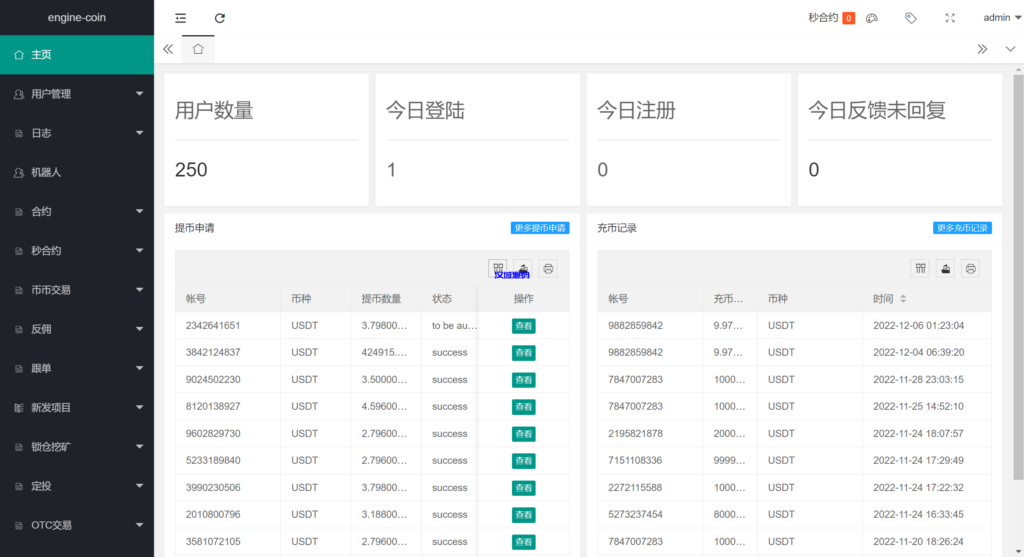Click the 更多充币记录 button

(x=963, y=228)
